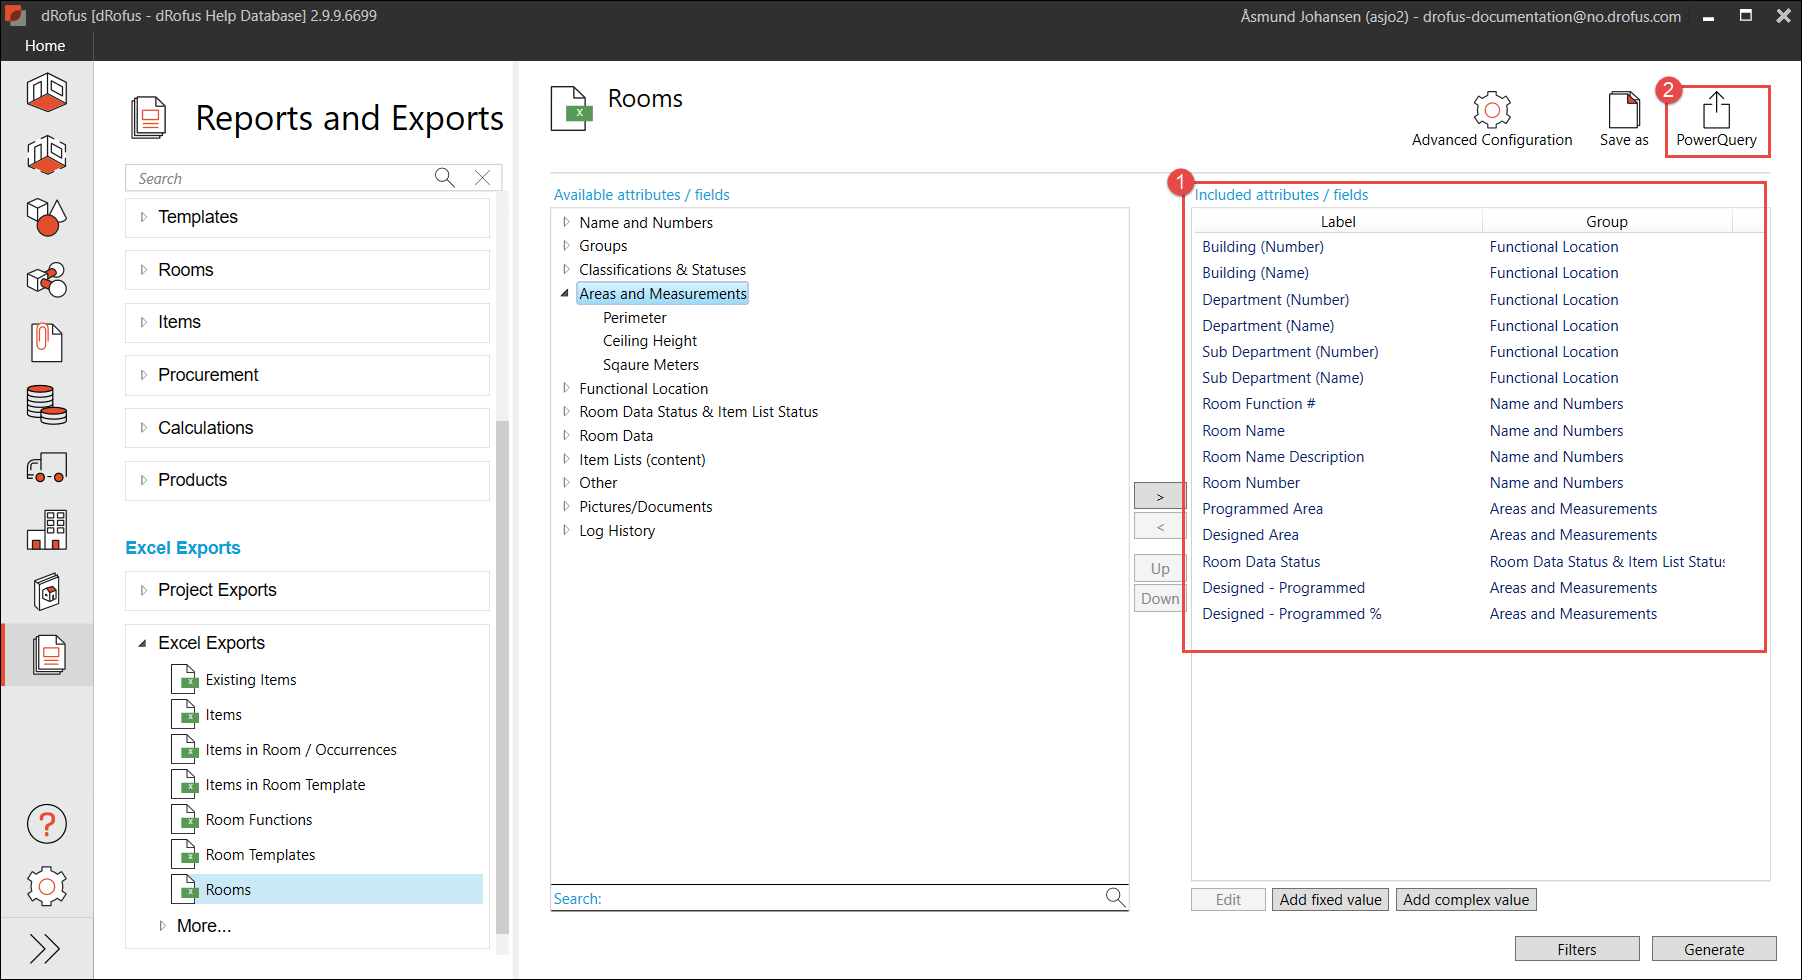Image resolution: width=1802 pixels, height=980 pixels.
Task: Click magnifier icon in attributes search field
Action: pos(1115,897)
